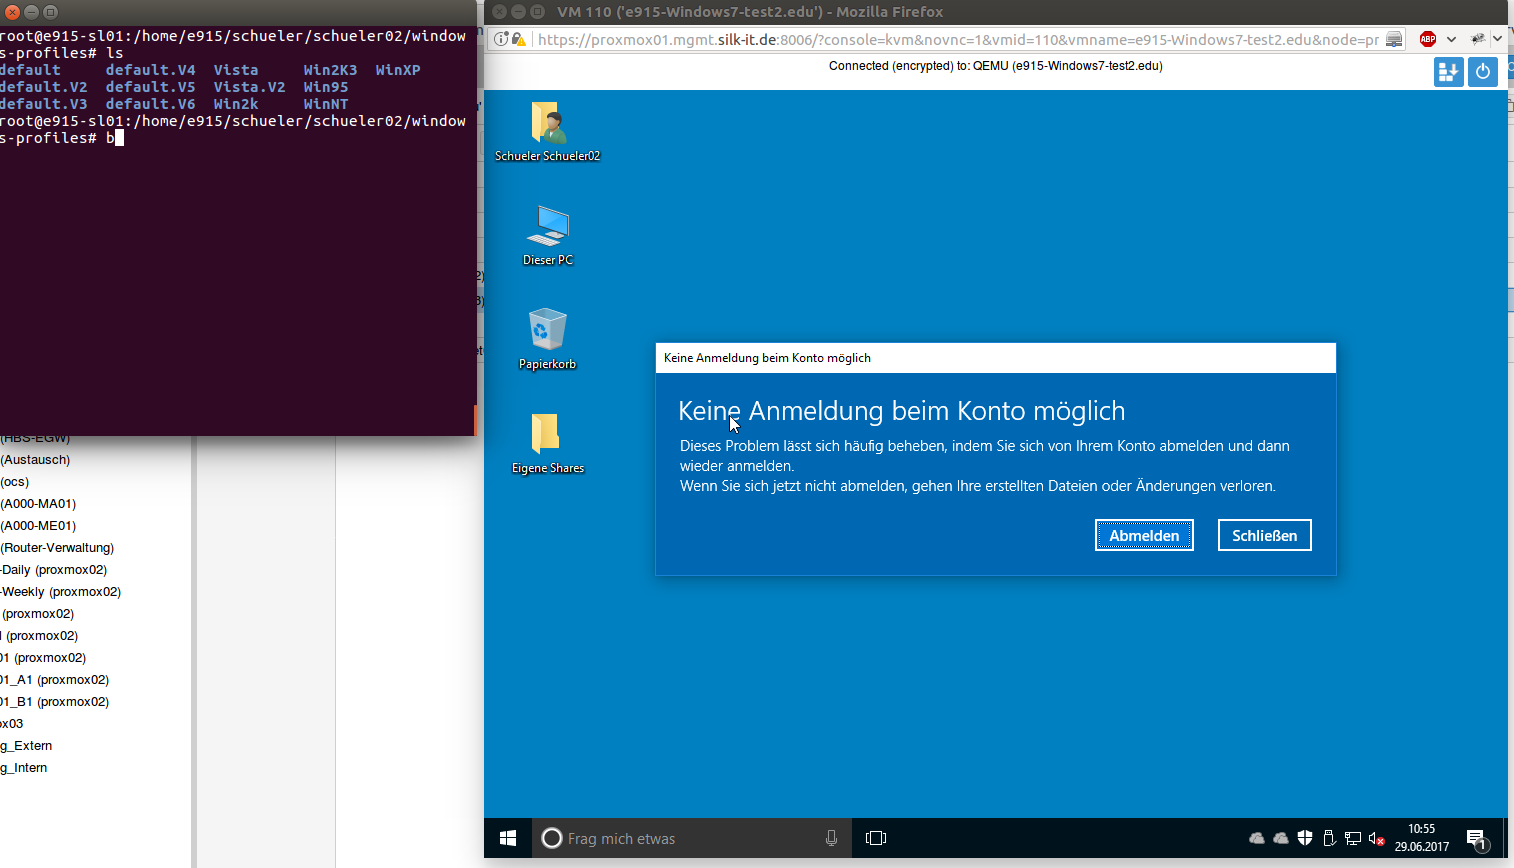Click the Firefox URL address bar

pyautogui.click(x=955, y=39)
